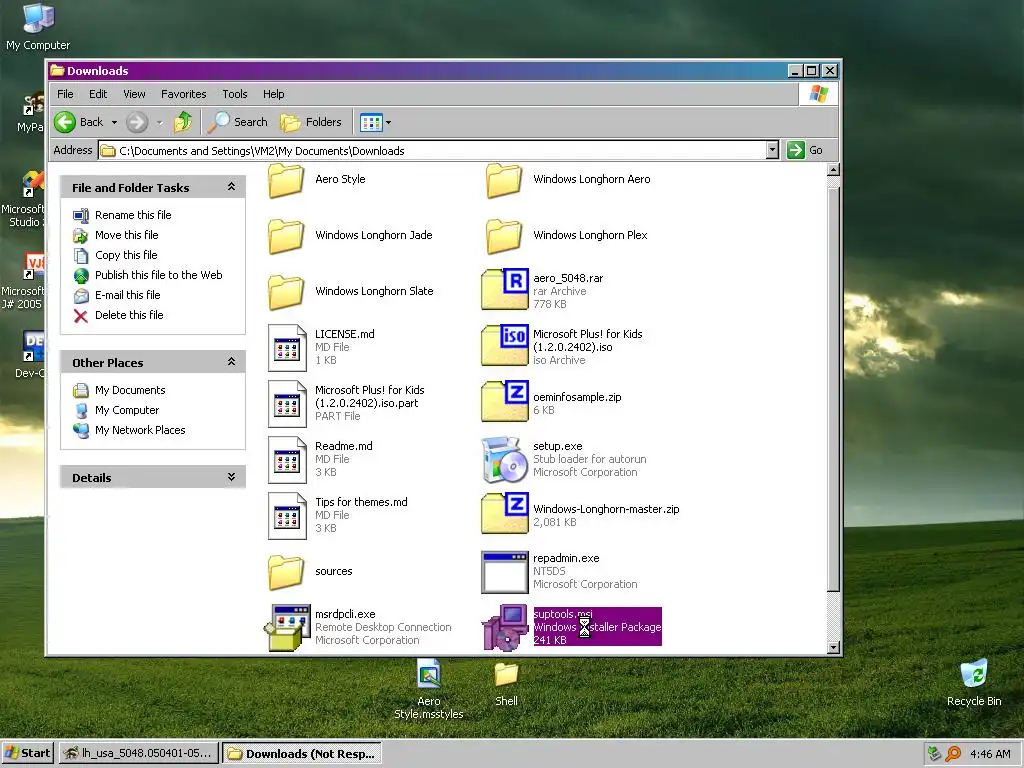Open the View menu
This screenshot has width=1024, height=768.
click(134, 94)
